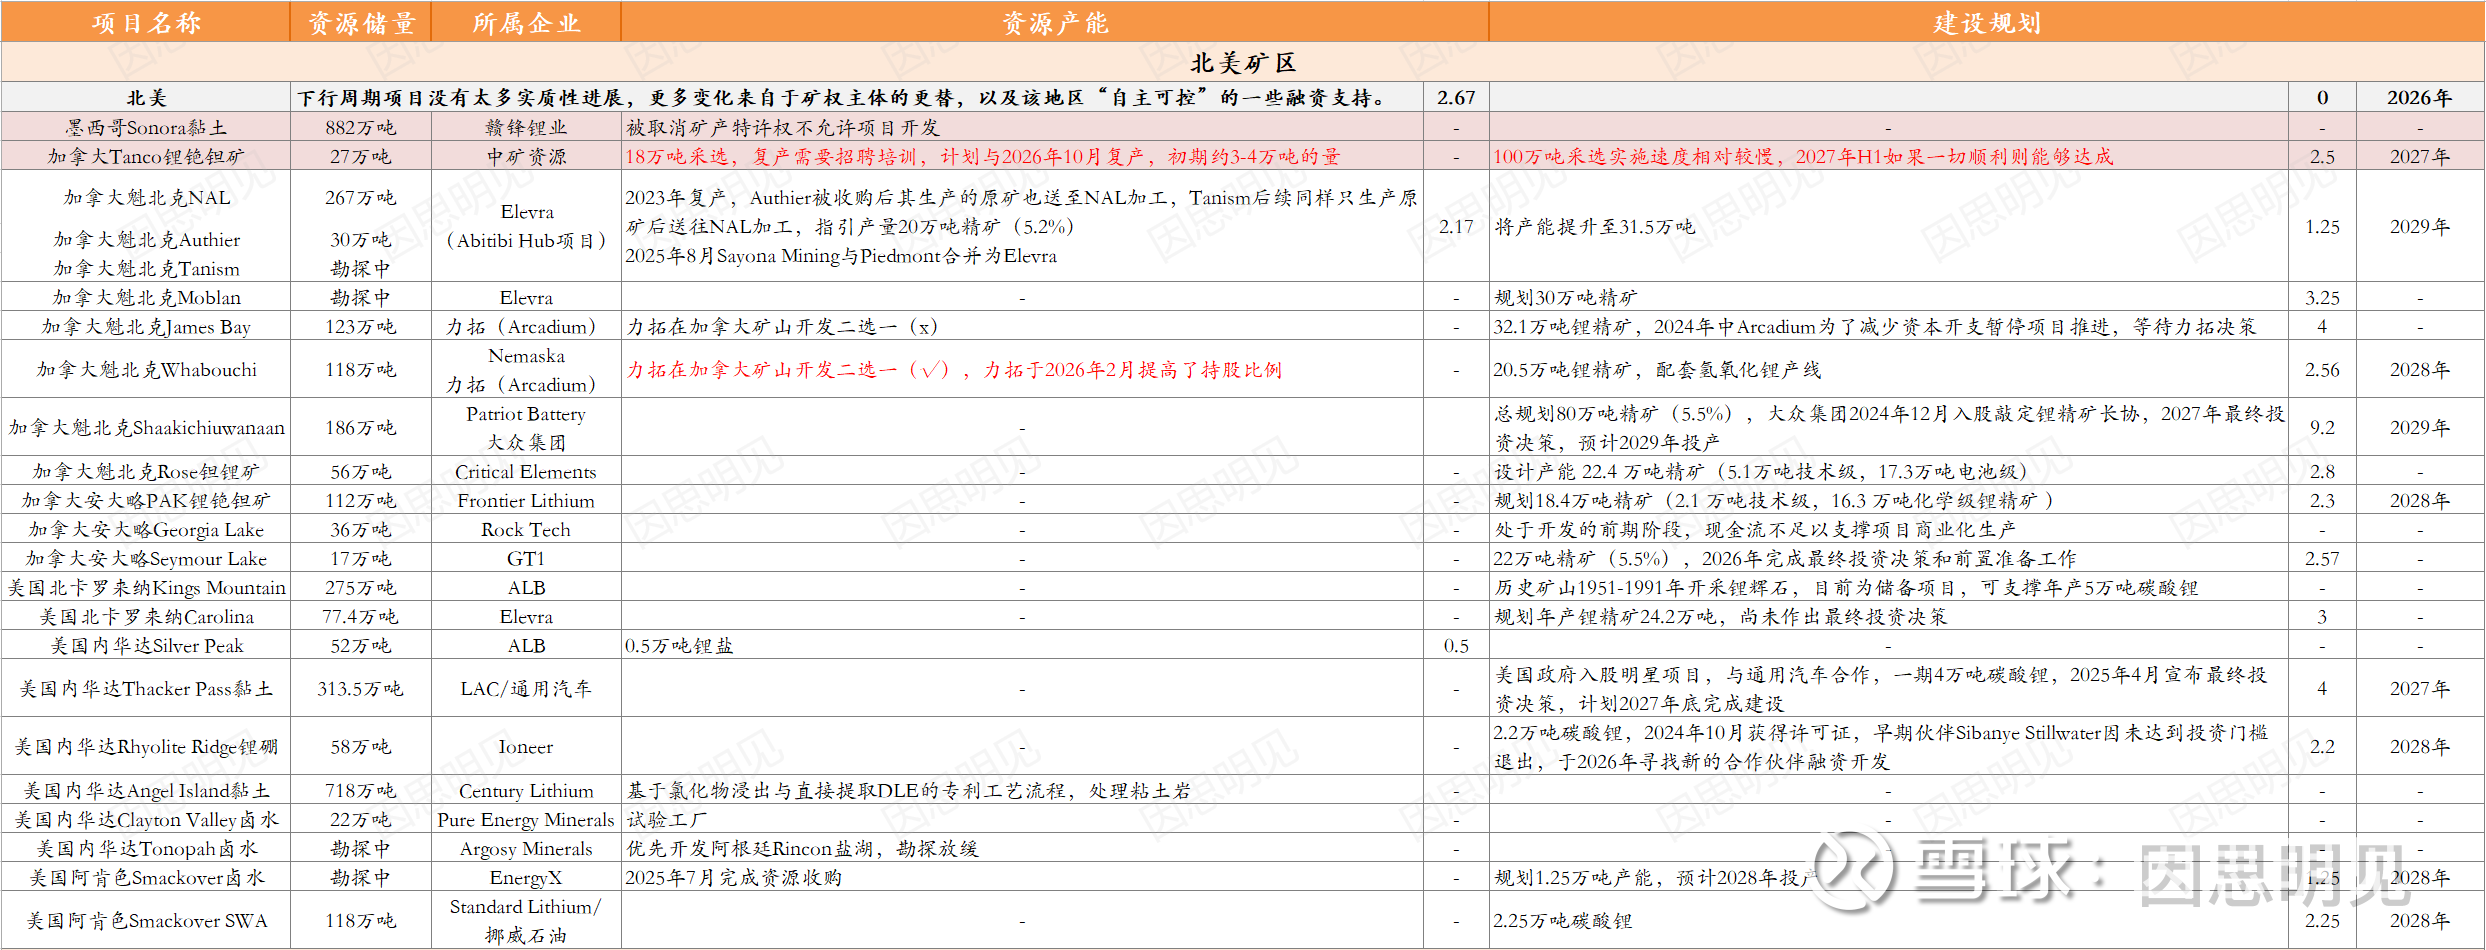
Task: Select the Critical Elements company cell
Action: (x=526, y=471)
